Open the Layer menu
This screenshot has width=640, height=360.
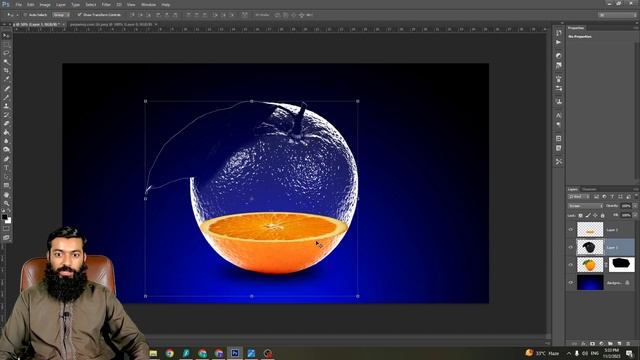[x=60, y=4]
